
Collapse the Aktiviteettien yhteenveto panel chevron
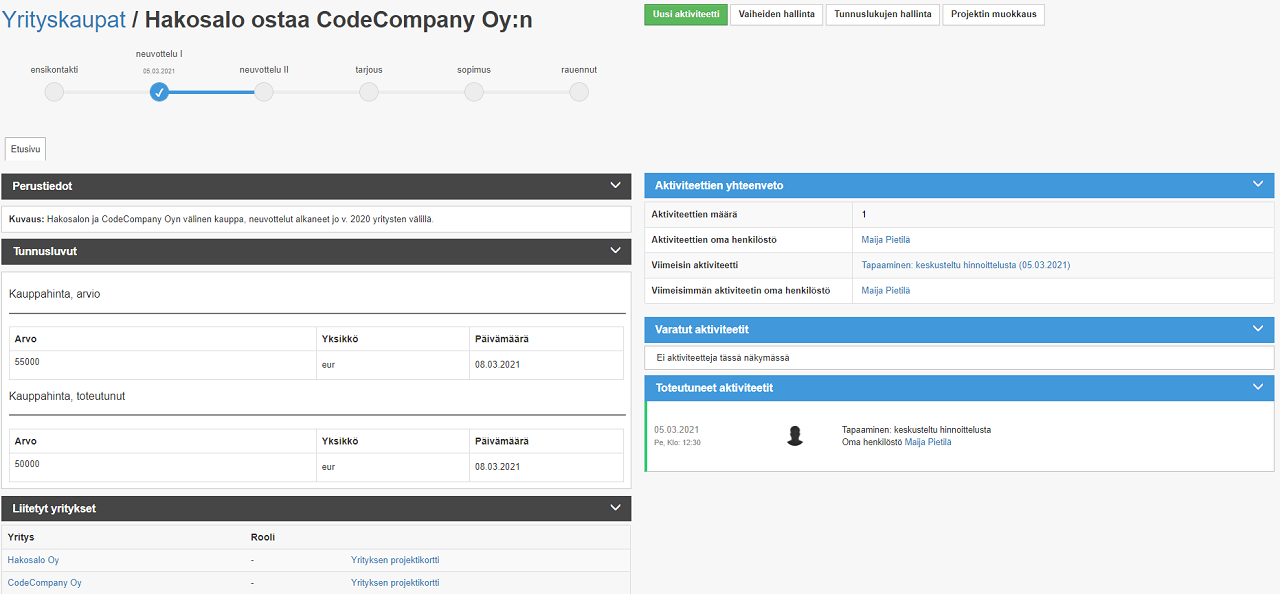[1258, 184]
